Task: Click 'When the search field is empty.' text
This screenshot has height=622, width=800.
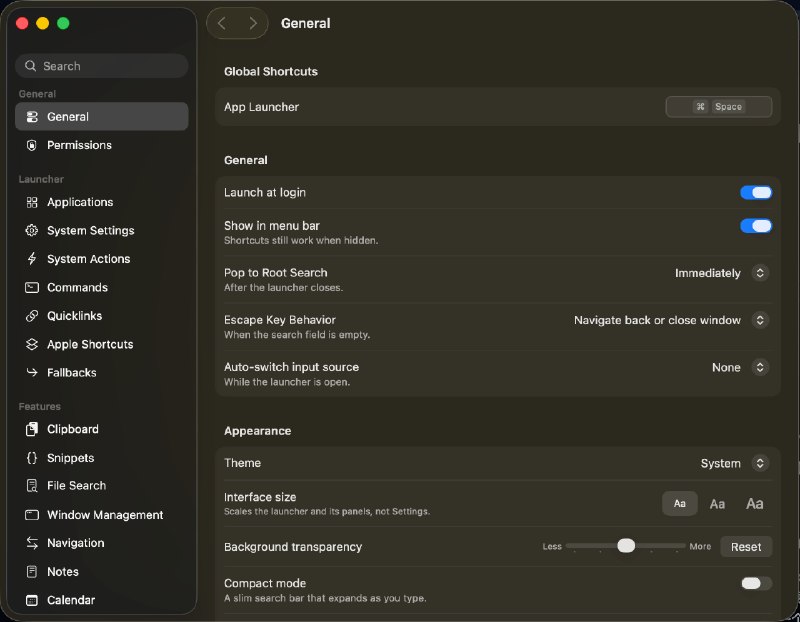Action: 297,335
